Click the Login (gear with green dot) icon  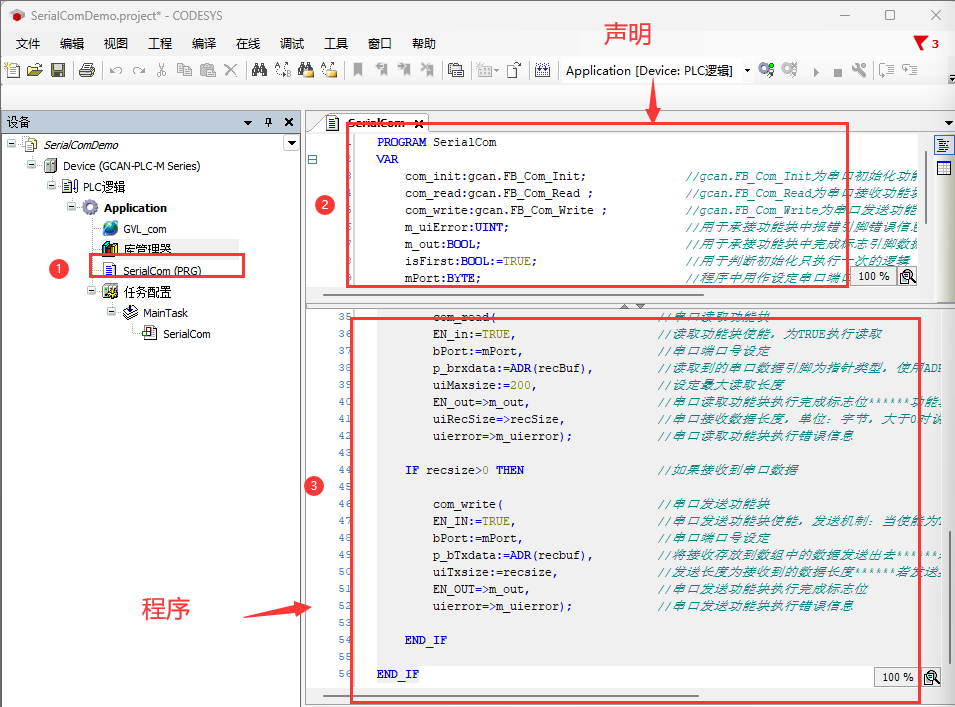(766, 70)
